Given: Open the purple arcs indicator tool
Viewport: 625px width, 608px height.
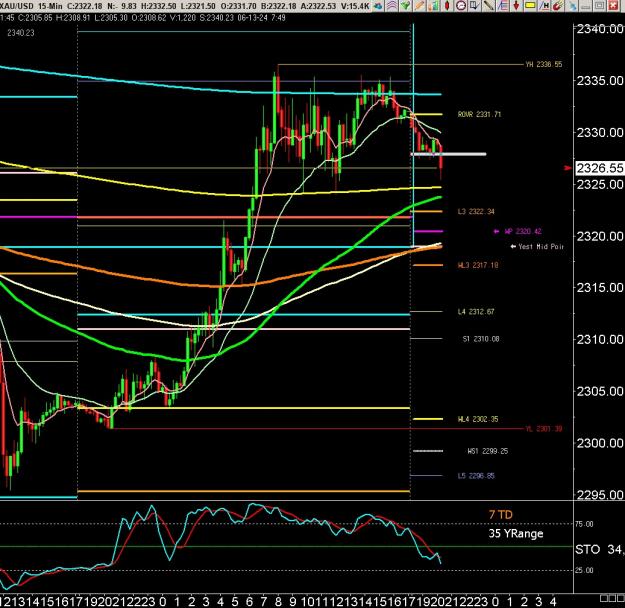Looking at the screenshot, I should pyautogui.click(x=392, y=6).
